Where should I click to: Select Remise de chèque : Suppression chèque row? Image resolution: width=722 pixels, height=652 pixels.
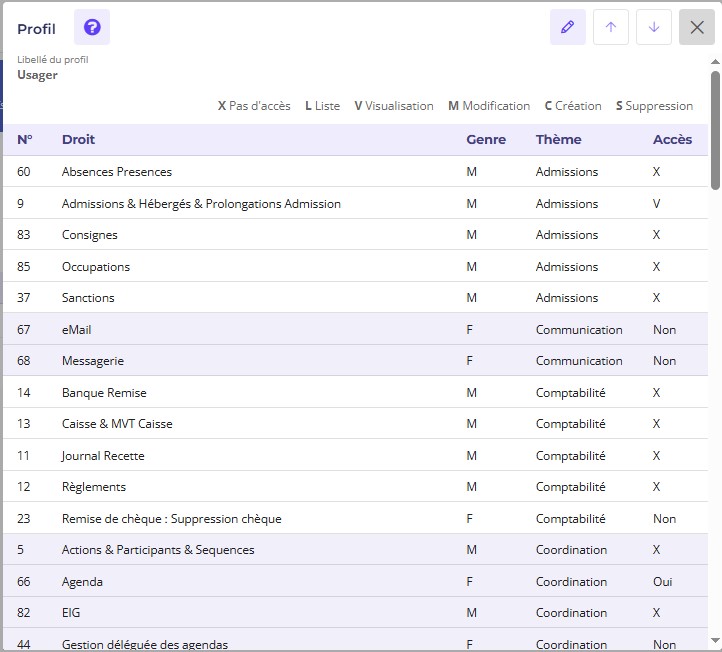click(171, 519)
